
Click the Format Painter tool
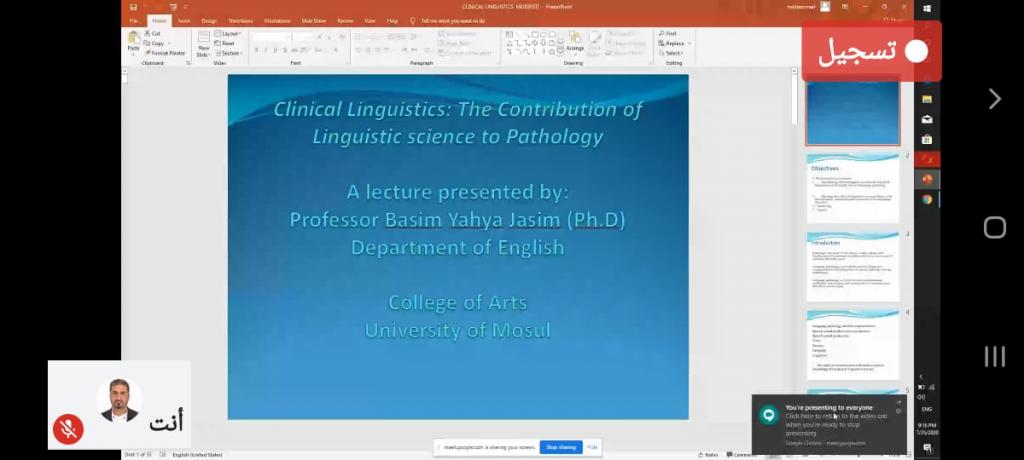point(166,53)
